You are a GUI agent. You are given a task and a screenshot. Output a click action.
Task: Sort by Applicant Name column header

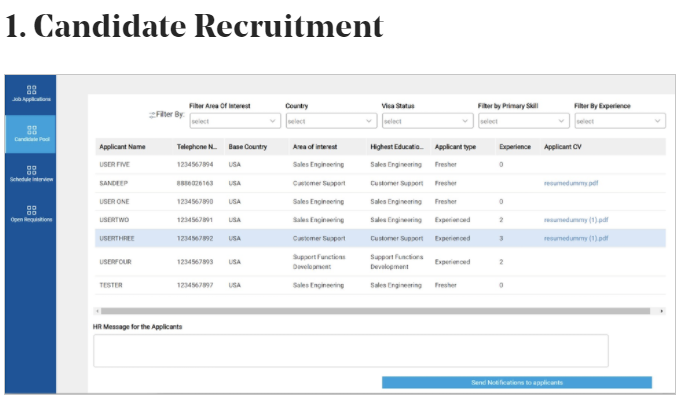click(x=122, y=147)
